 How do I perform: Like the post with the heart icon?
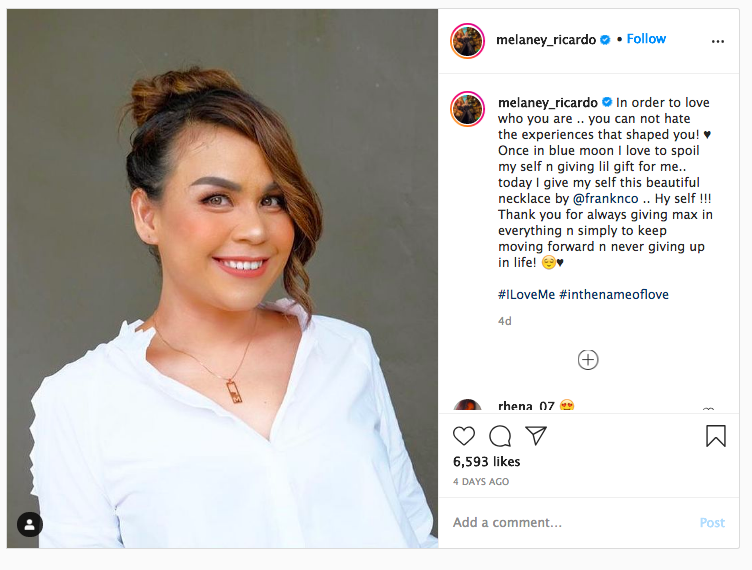(464, 436)
